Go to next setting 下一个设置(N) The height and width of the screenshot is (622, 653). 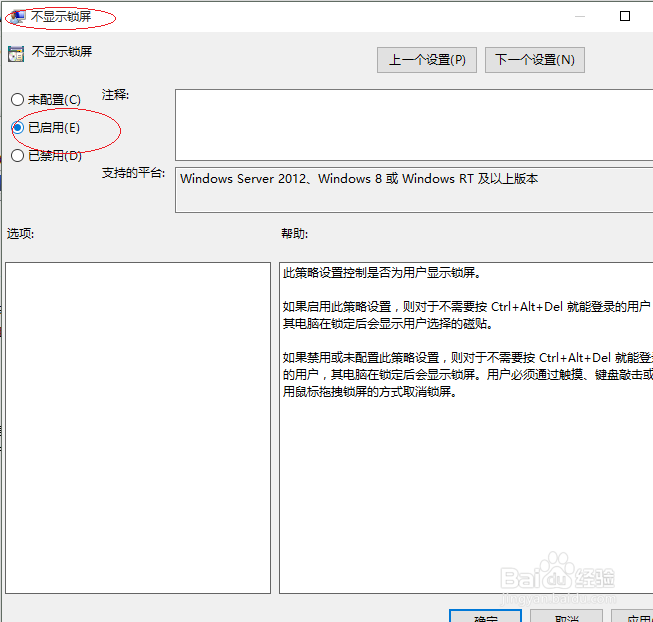[535, 60]
